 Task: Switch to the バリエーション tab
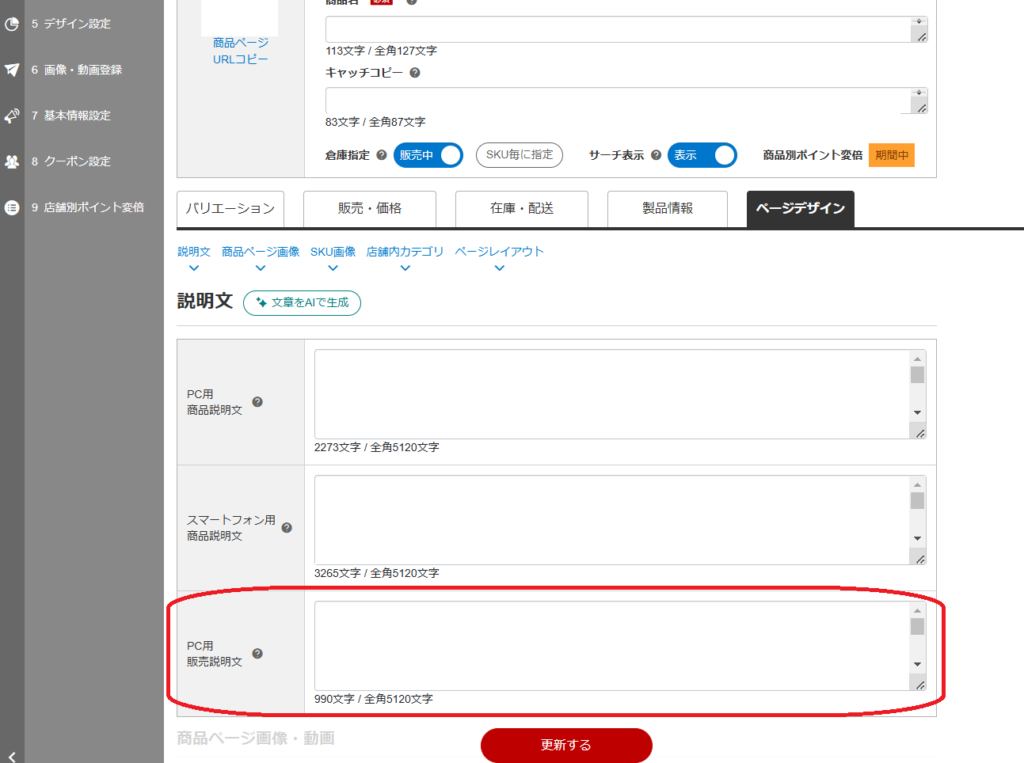coord(230,209)
